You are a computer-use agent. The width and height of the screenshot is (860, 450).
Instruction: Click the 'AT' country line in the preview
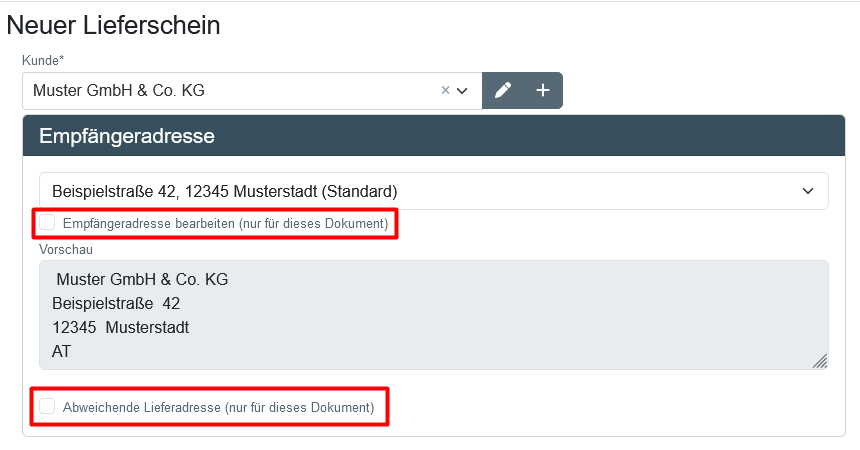[x=62, y=352]
